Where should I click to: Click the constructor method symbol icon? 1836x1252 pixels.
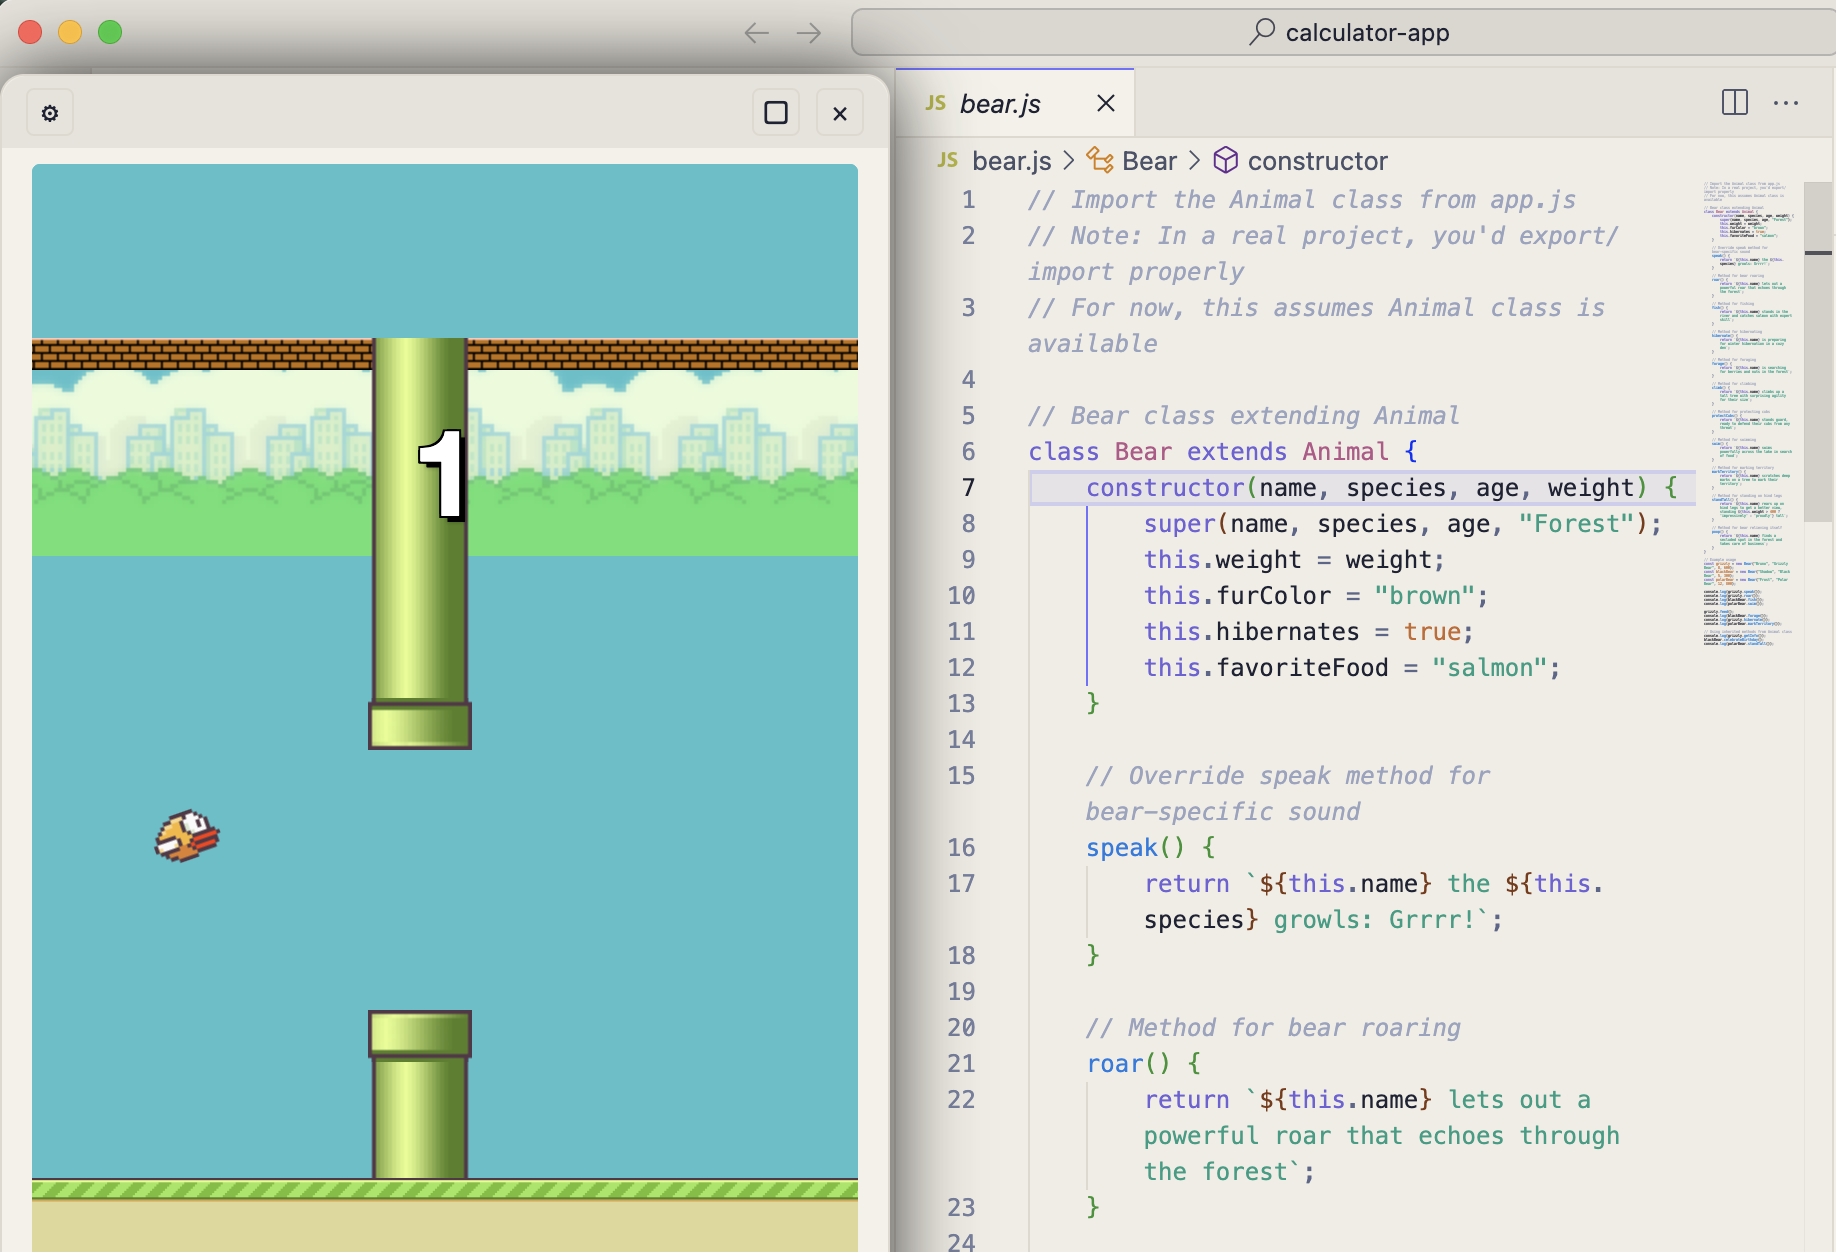pyautogui.click(x=1226, y=160)
